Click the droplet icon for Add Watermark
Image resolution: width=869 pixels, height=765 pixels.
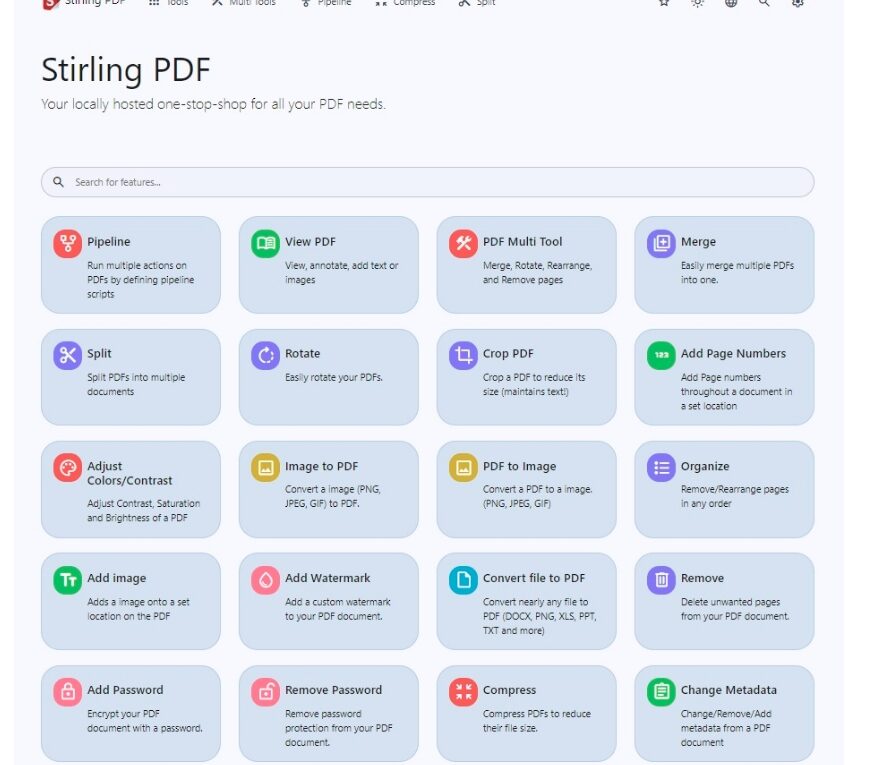click(265, 580)
